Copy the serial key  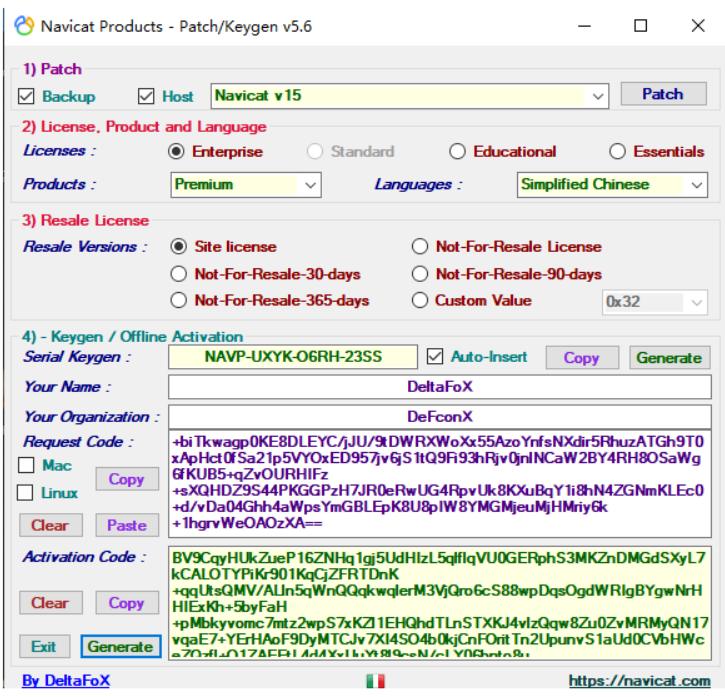tap(582, 358)
